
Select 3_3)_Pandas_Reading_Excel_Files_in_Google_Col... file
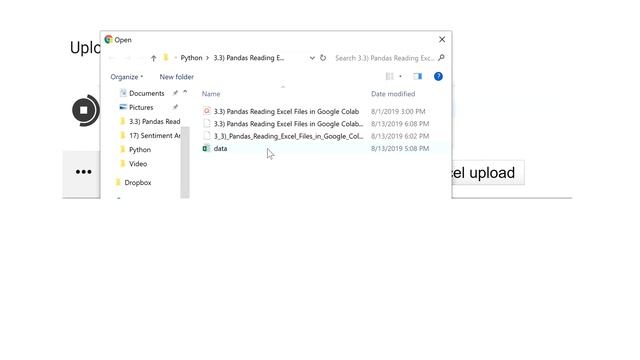288,136
